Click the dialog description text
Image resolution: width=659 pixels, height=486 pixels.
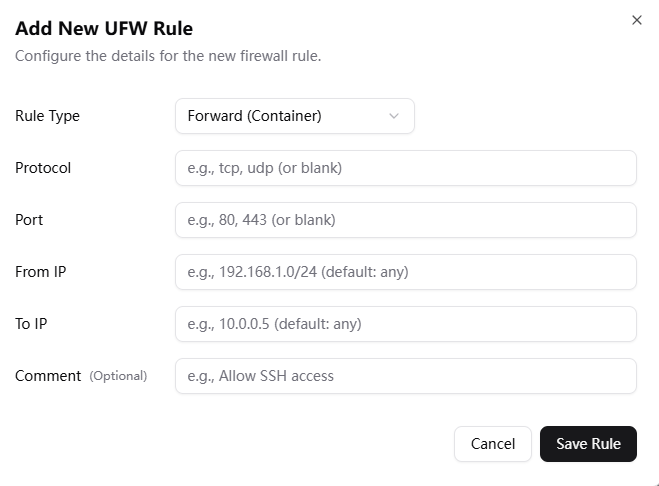click(168, 56)
